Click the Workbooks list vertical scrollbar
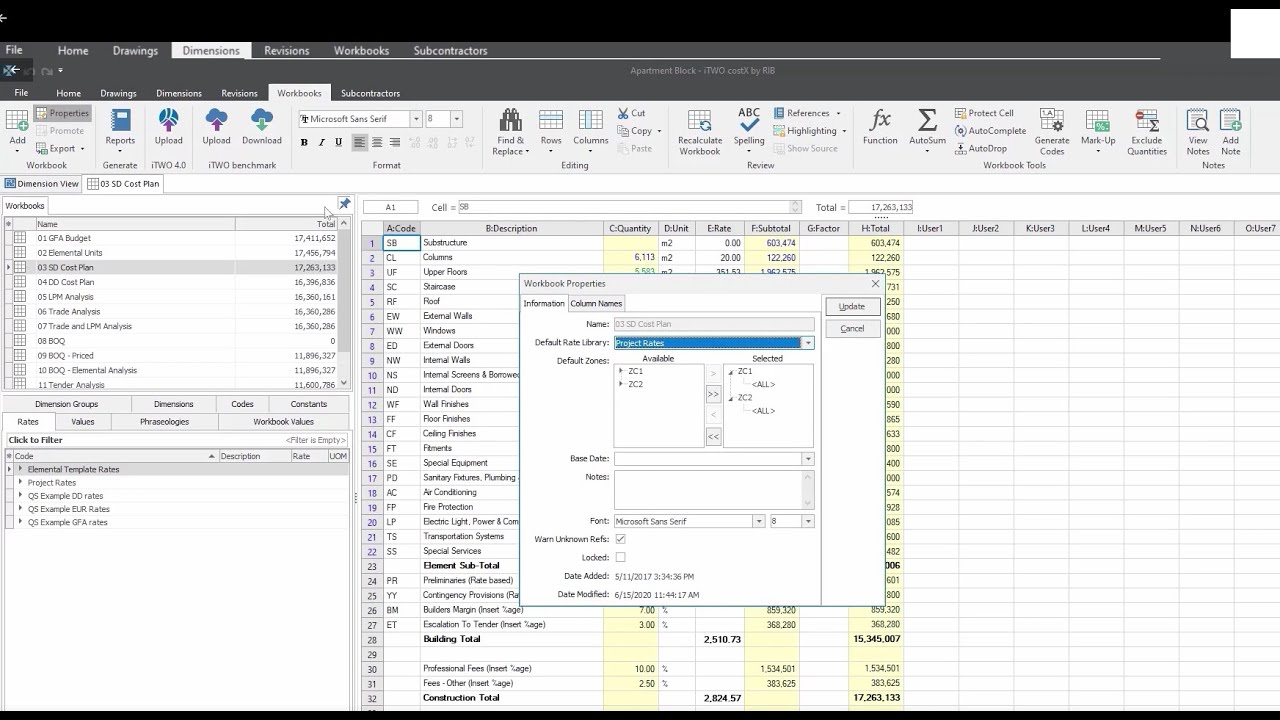Screen dimensions: 1280x720 pos(345,303)
